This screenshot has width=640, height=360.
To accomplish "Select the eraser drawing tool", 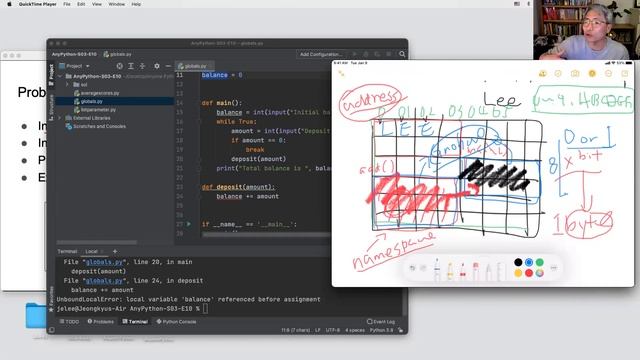I will 476,271.
